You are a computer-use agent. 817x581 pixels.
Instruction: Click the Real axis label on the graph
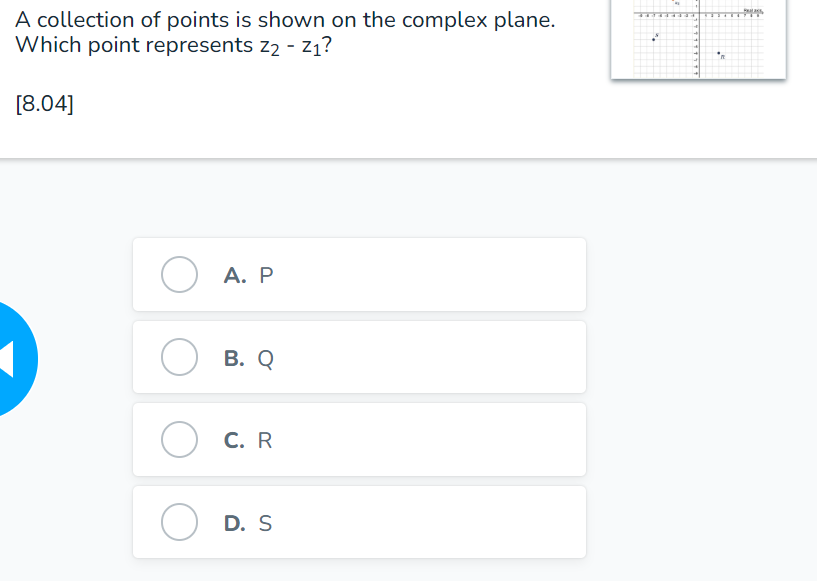pos(751,11)
